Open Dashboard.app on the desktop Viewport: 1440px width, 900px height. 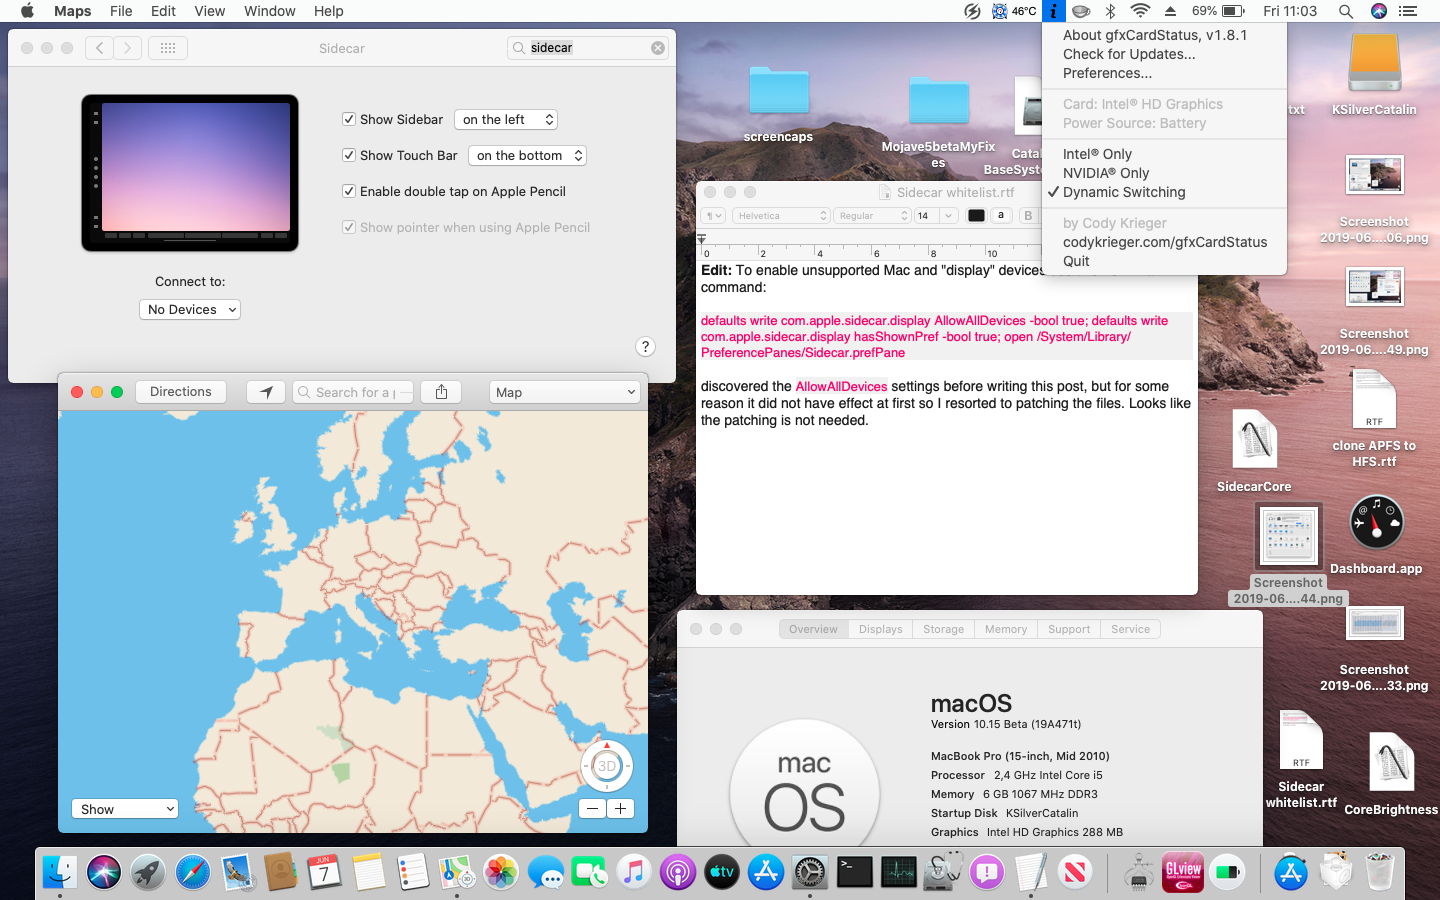(1376, 523)
